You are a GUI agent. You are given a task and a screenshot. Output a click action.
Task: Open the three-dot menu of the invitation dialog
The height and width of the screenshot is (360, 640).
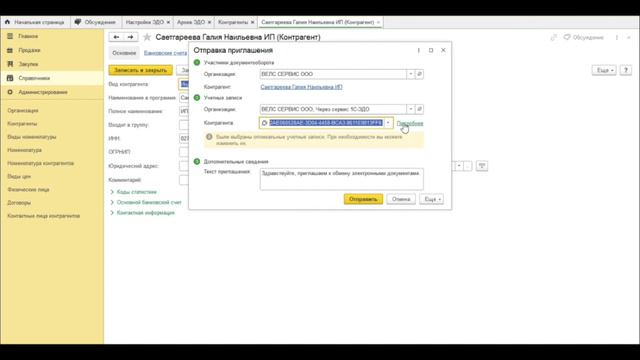[418, 50]
